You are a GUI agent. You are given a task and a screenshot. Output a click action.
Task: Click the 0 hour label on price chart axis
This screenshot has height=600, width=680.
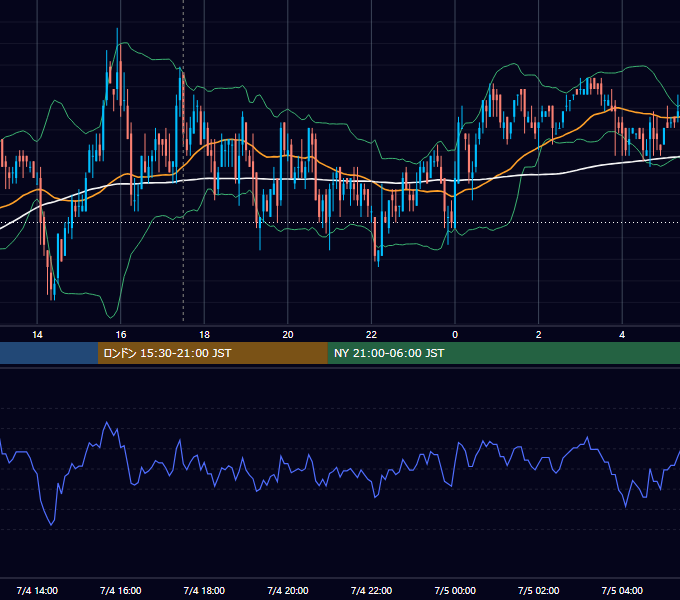tap(455, 335)
